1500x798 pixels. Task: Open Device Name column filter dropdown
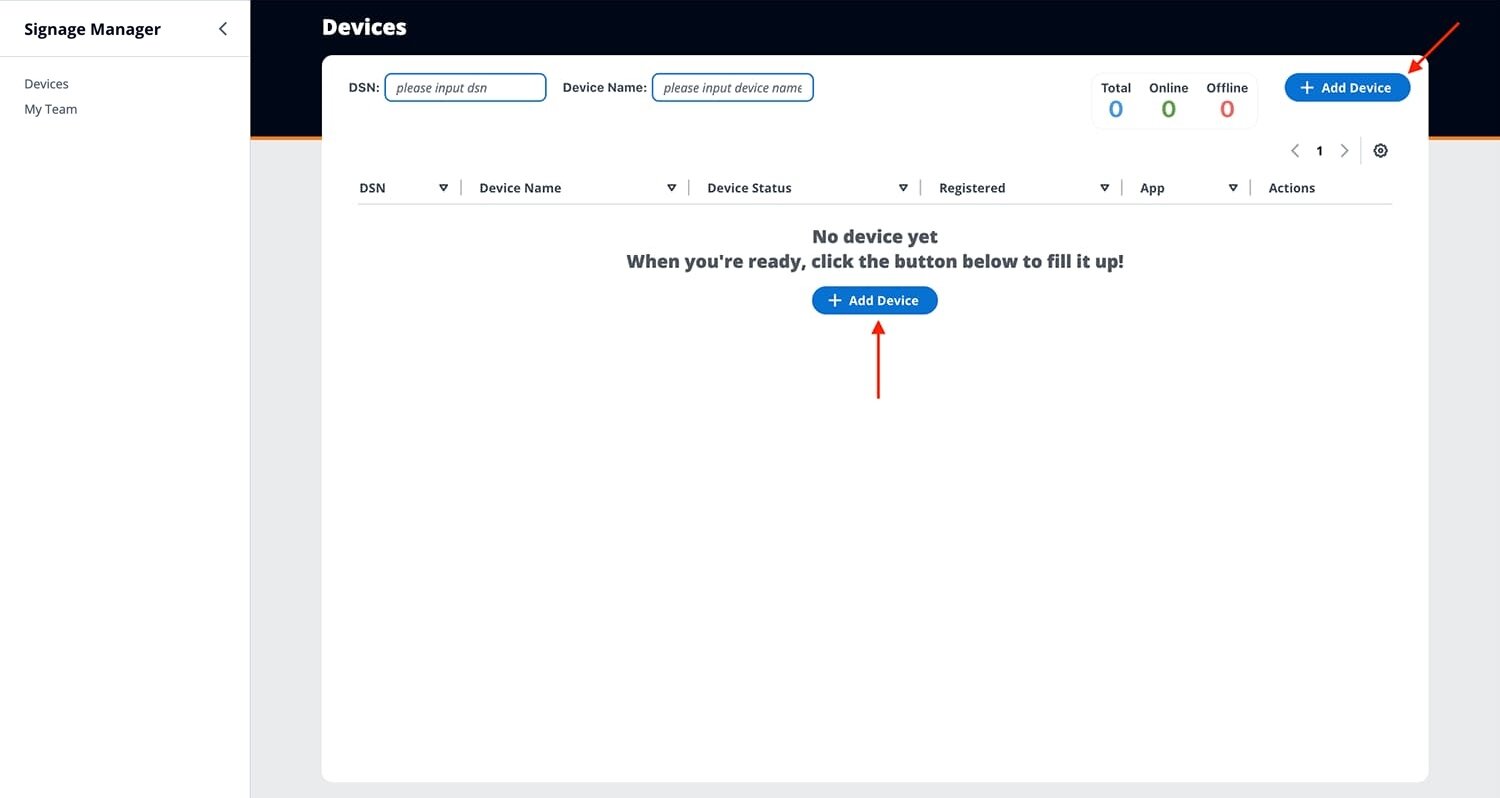click(x=671, y=188)
